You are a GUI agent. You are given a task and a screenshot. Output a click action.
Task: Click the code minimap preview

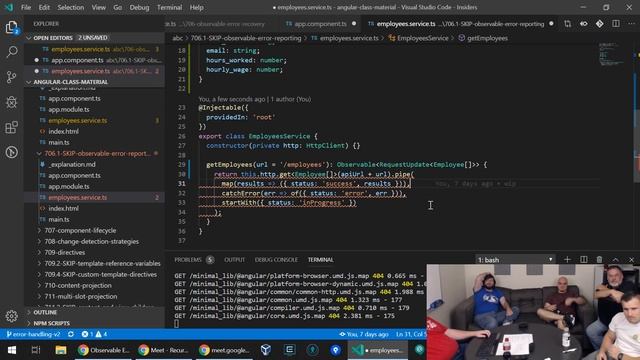[611, 54]
